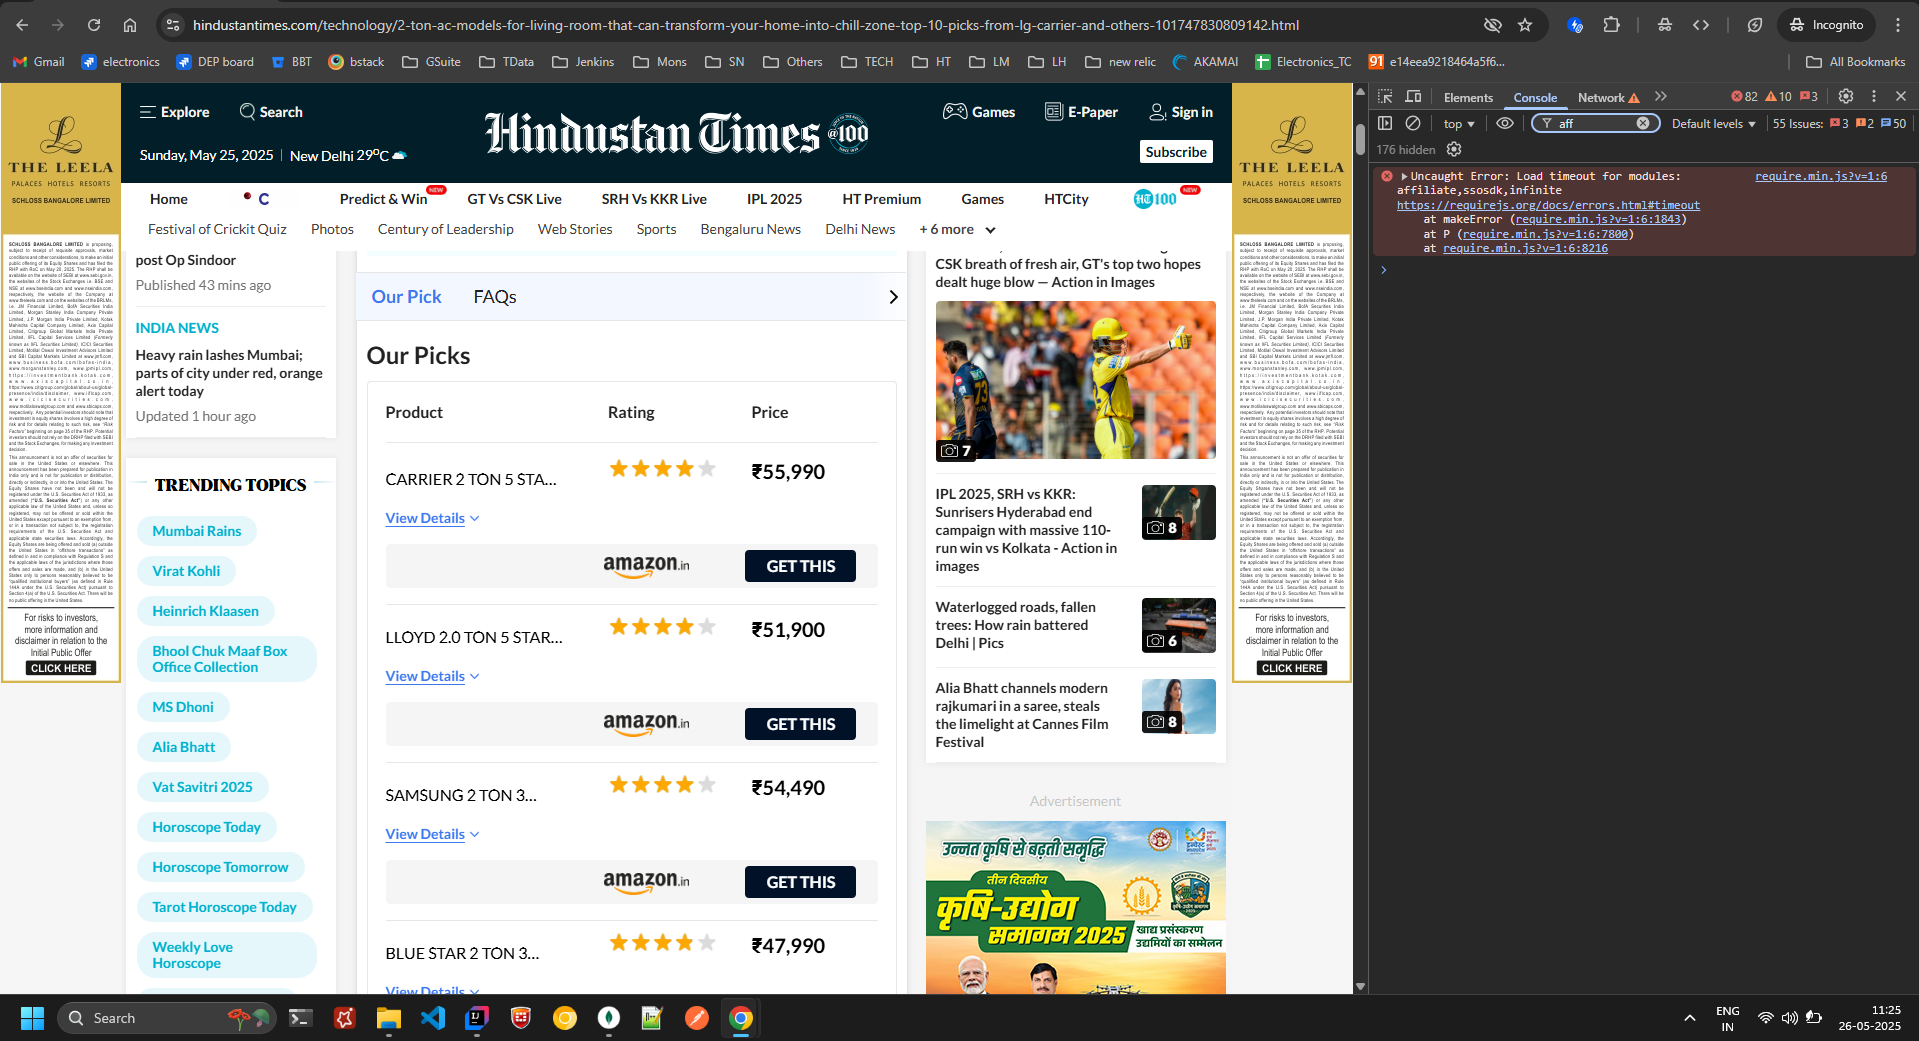Viewport: 1919px width, 1041px height.
Task: Go to browser home page icon
Action: [x=130, y=25]
